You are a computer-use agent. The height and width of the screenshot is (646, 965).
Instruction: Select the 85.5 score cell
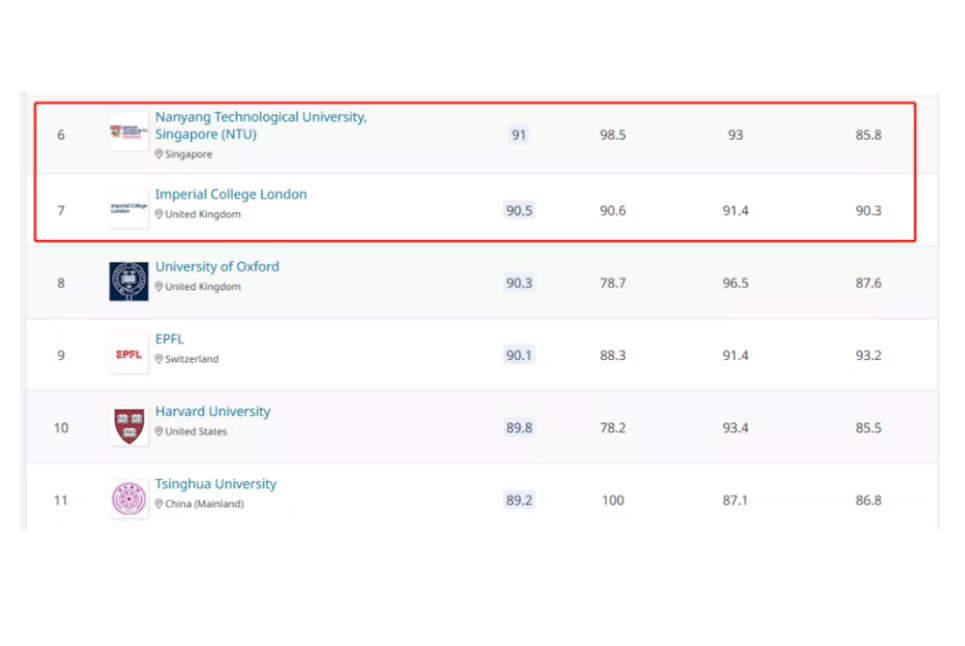[x=868, y=428]
